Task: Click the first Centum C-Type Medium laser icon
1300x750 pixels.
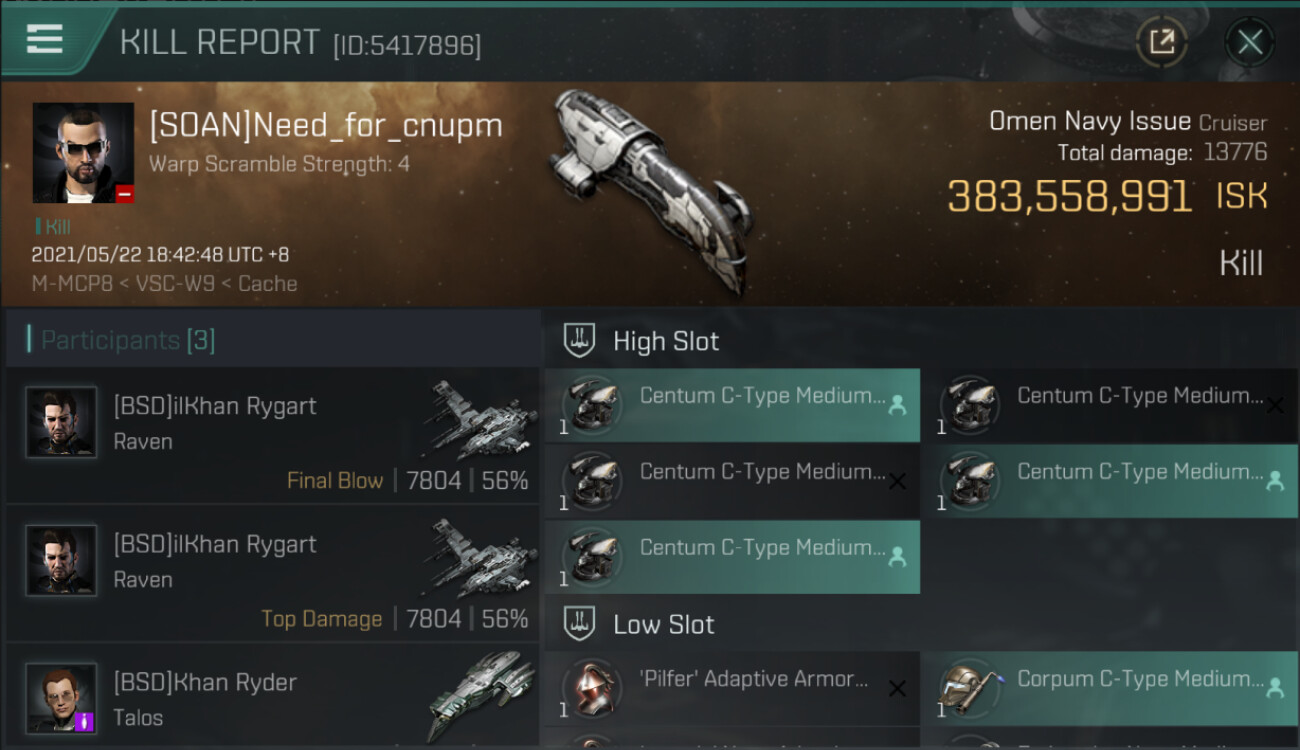Action: tap(591, 405)
